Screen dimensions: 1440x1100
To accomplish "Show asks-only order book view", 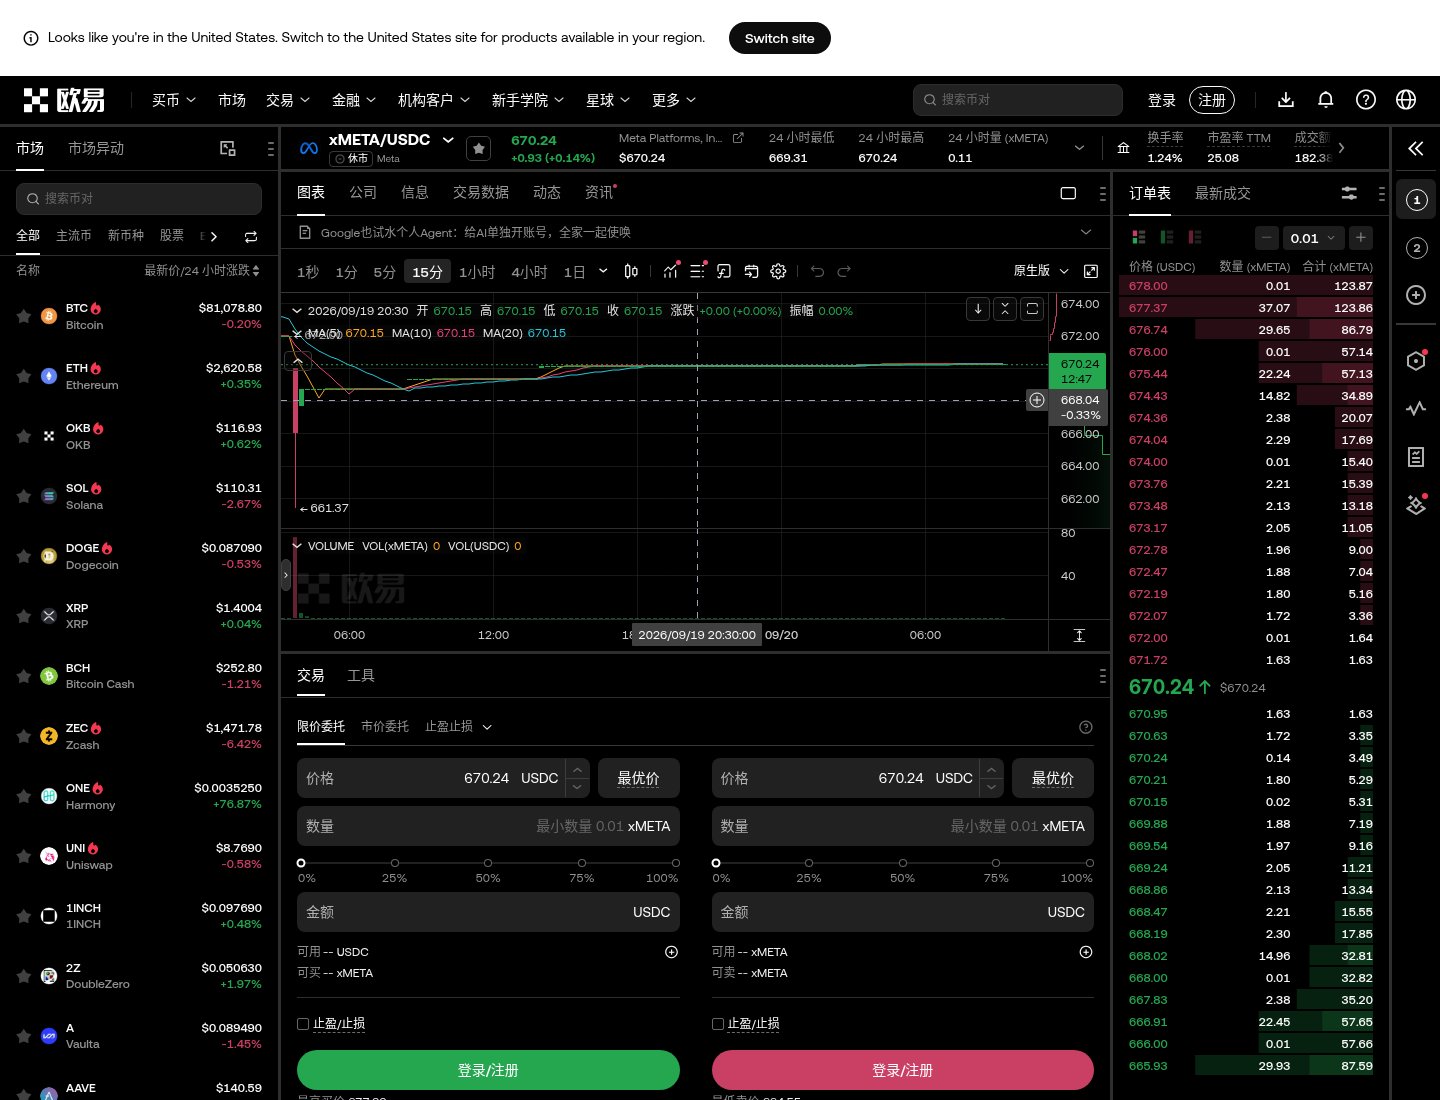I will 1194,237.
